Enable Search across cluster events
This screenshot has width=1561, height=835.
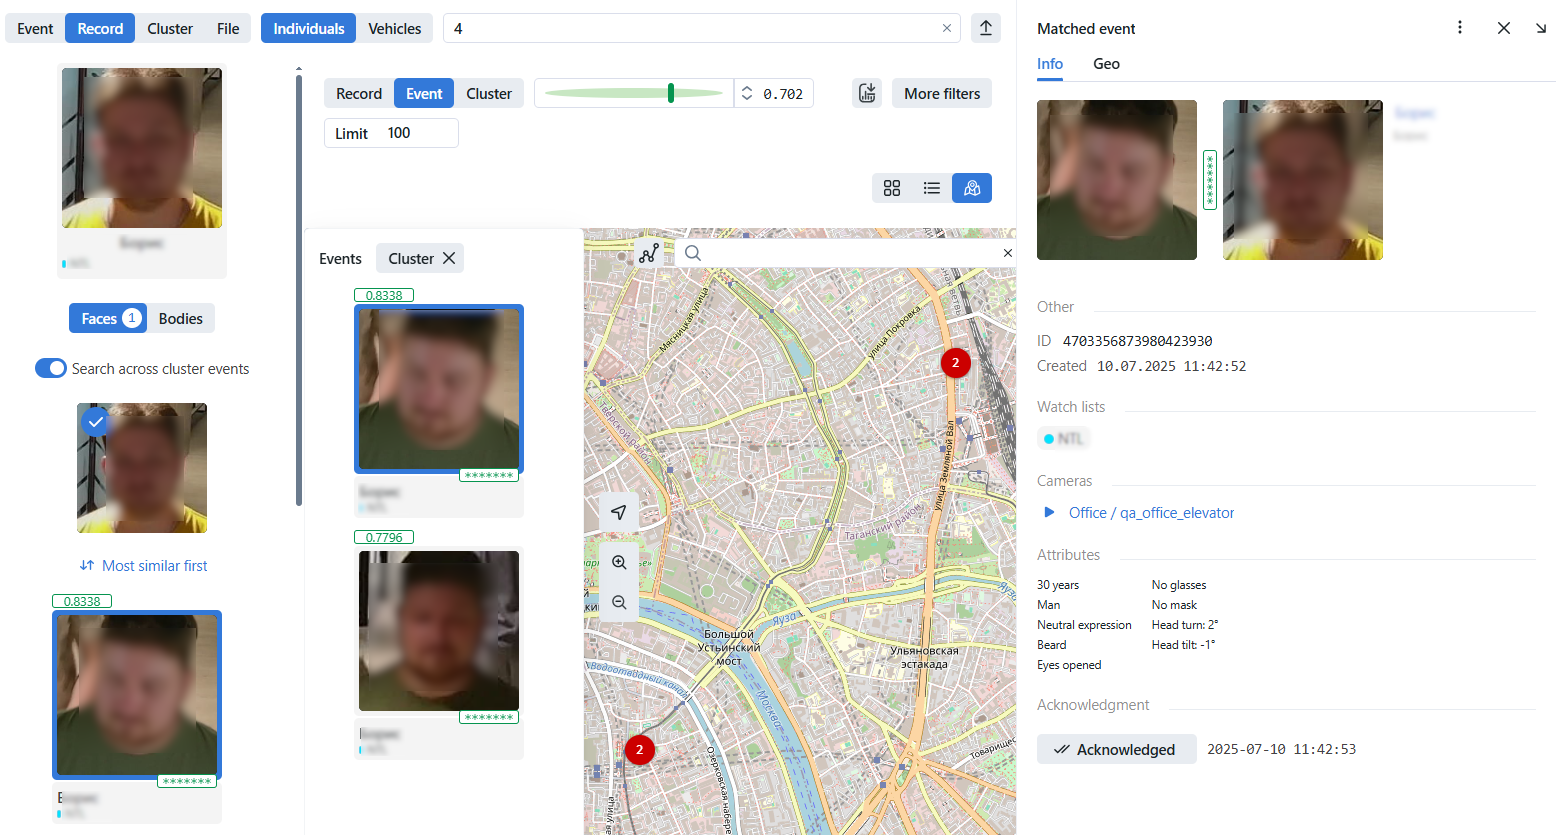click(x=50, y=368)
